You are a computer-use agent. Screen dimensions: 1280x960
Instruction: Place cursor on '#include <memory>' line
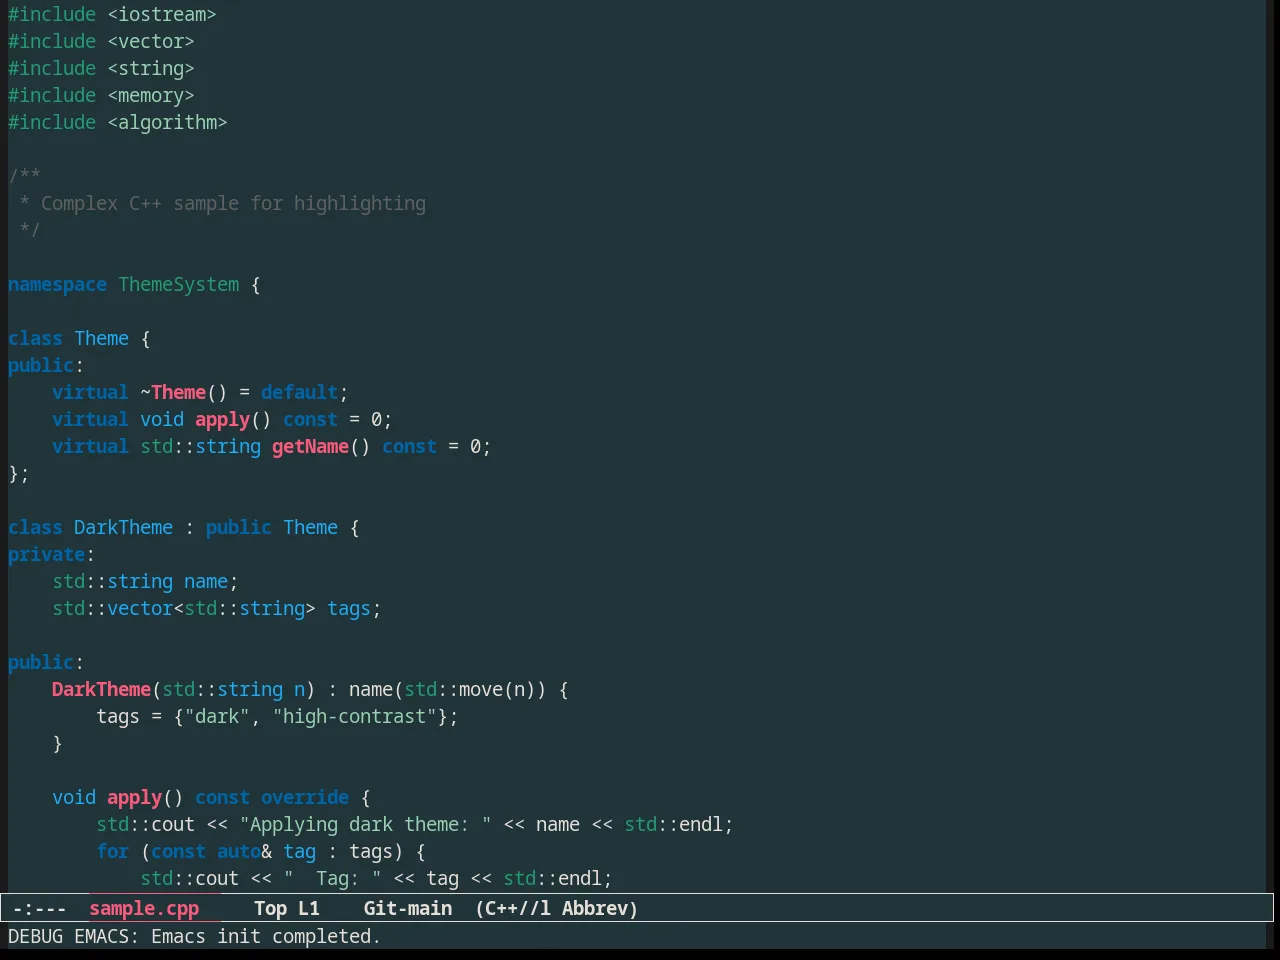[x=101, y=95]
